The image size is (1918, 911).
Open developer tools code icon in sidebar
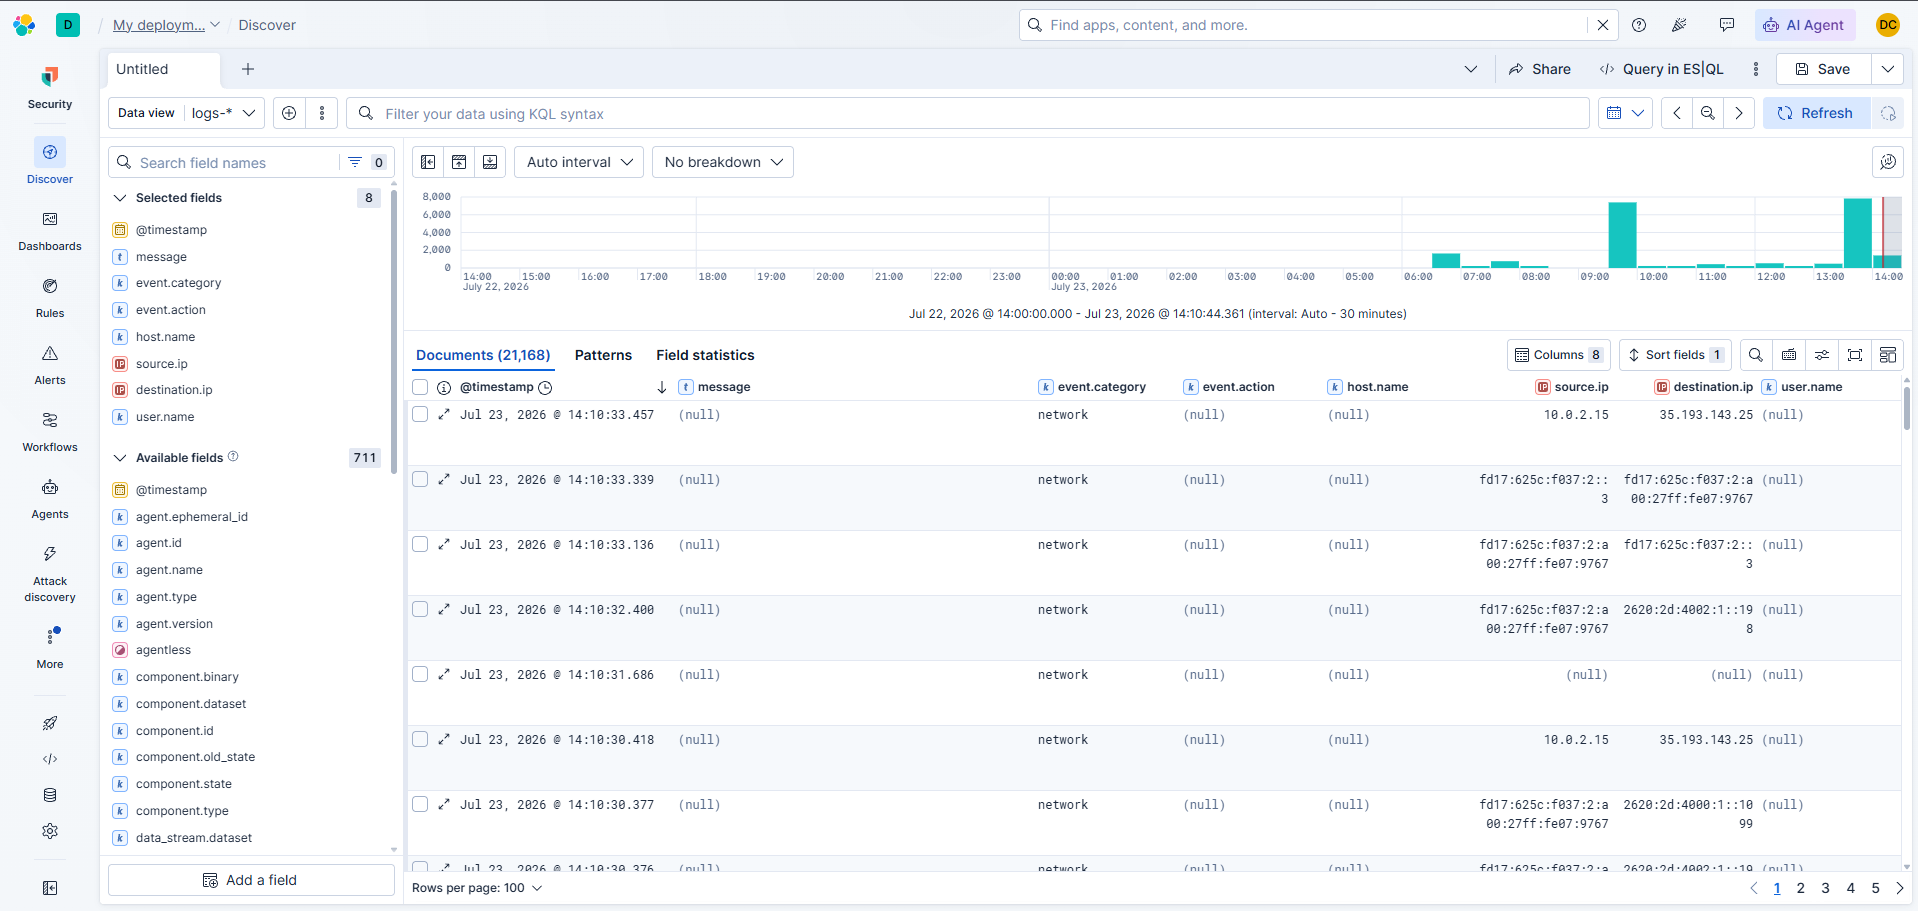tap(50, 759)
